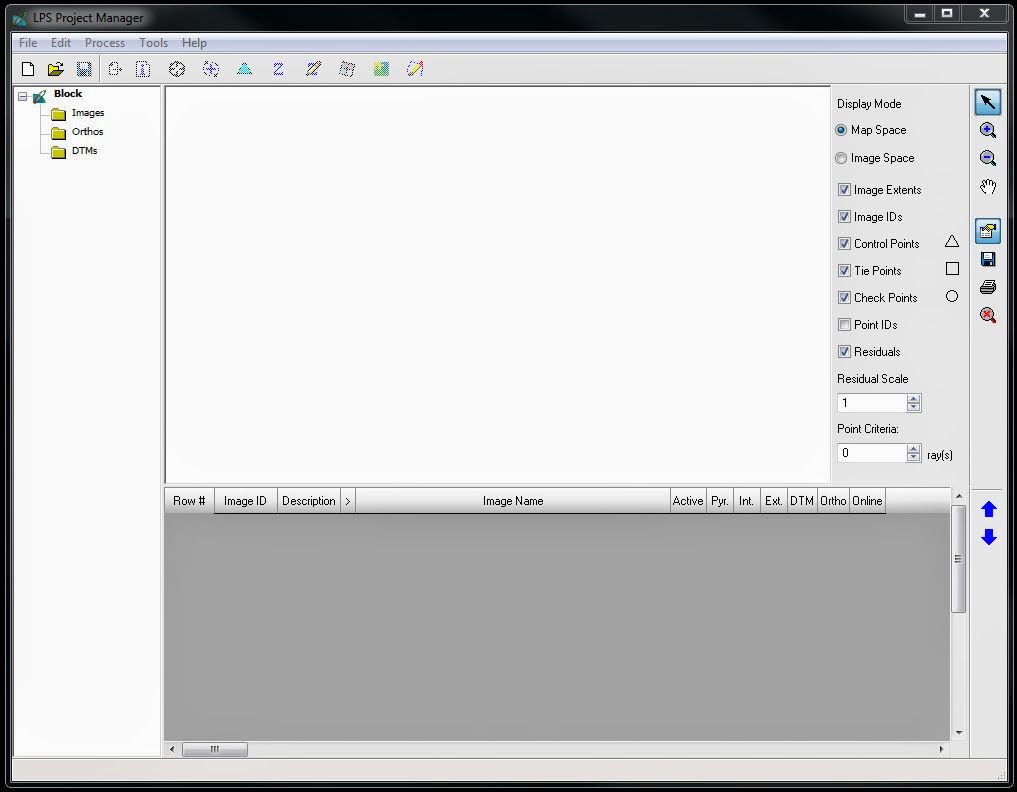Decrease the Point Criteria ray count
This screenshot has height=792, width=1017.
pos(913,457)
